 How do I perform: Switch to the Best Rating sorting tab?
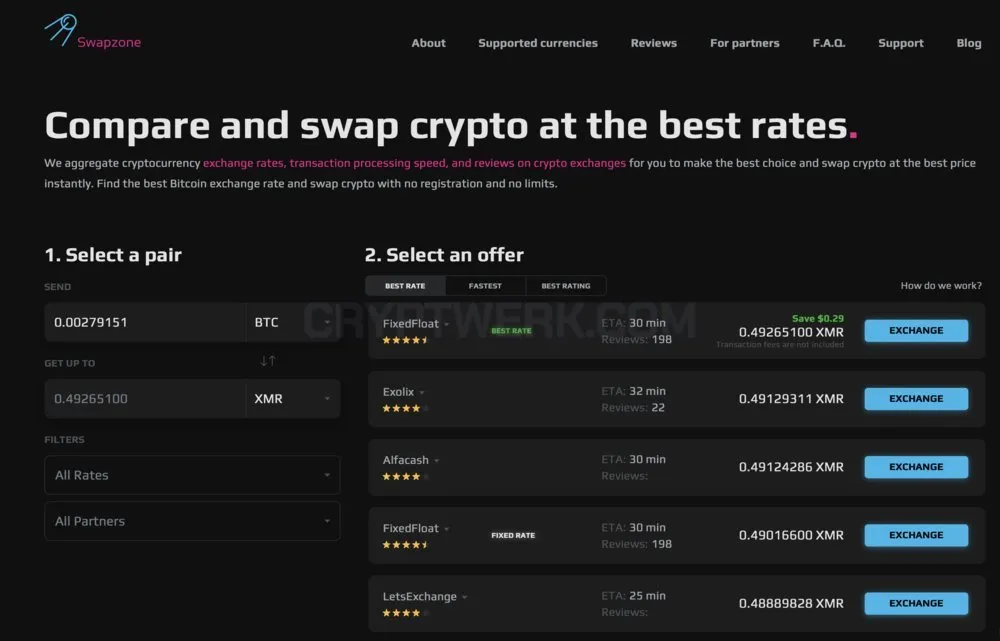[566, 286]
